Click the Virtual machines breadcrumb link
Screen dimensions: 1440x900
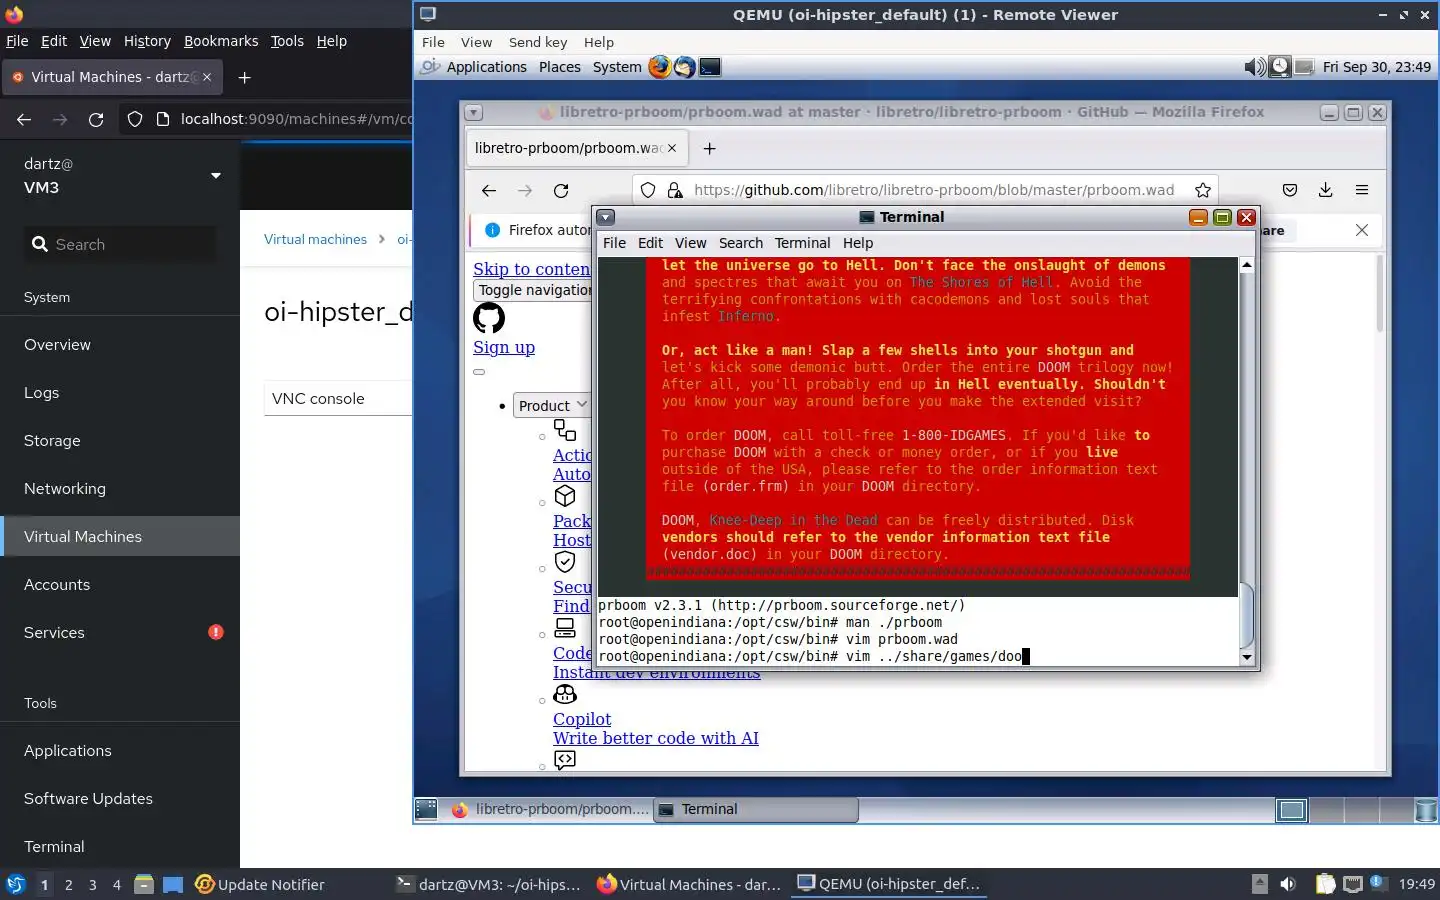pos(315,239)
